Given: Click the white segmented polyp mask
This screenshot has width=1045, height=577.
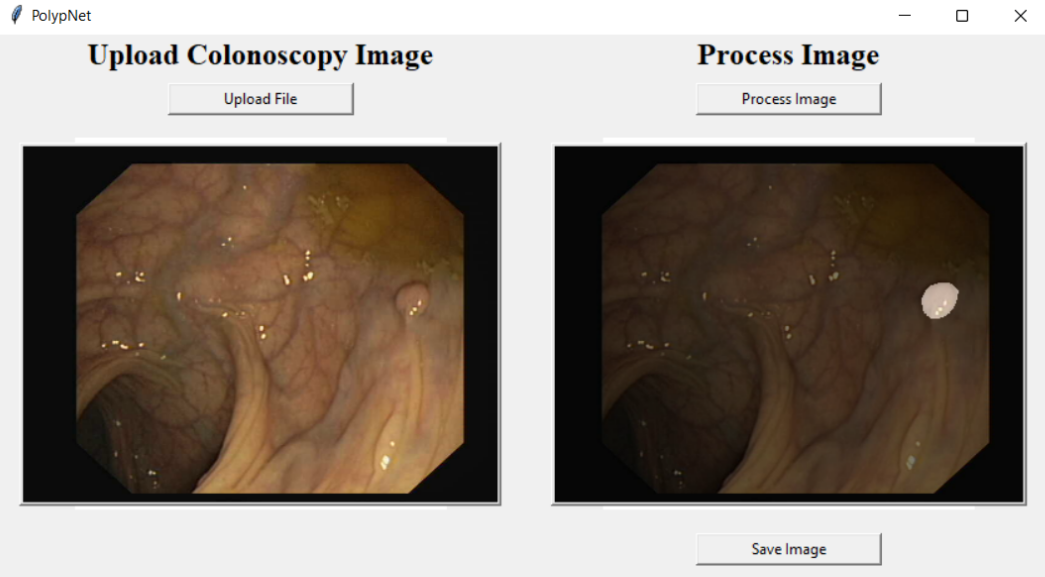Looking at the screenshot, I should [x=940, y=300].
